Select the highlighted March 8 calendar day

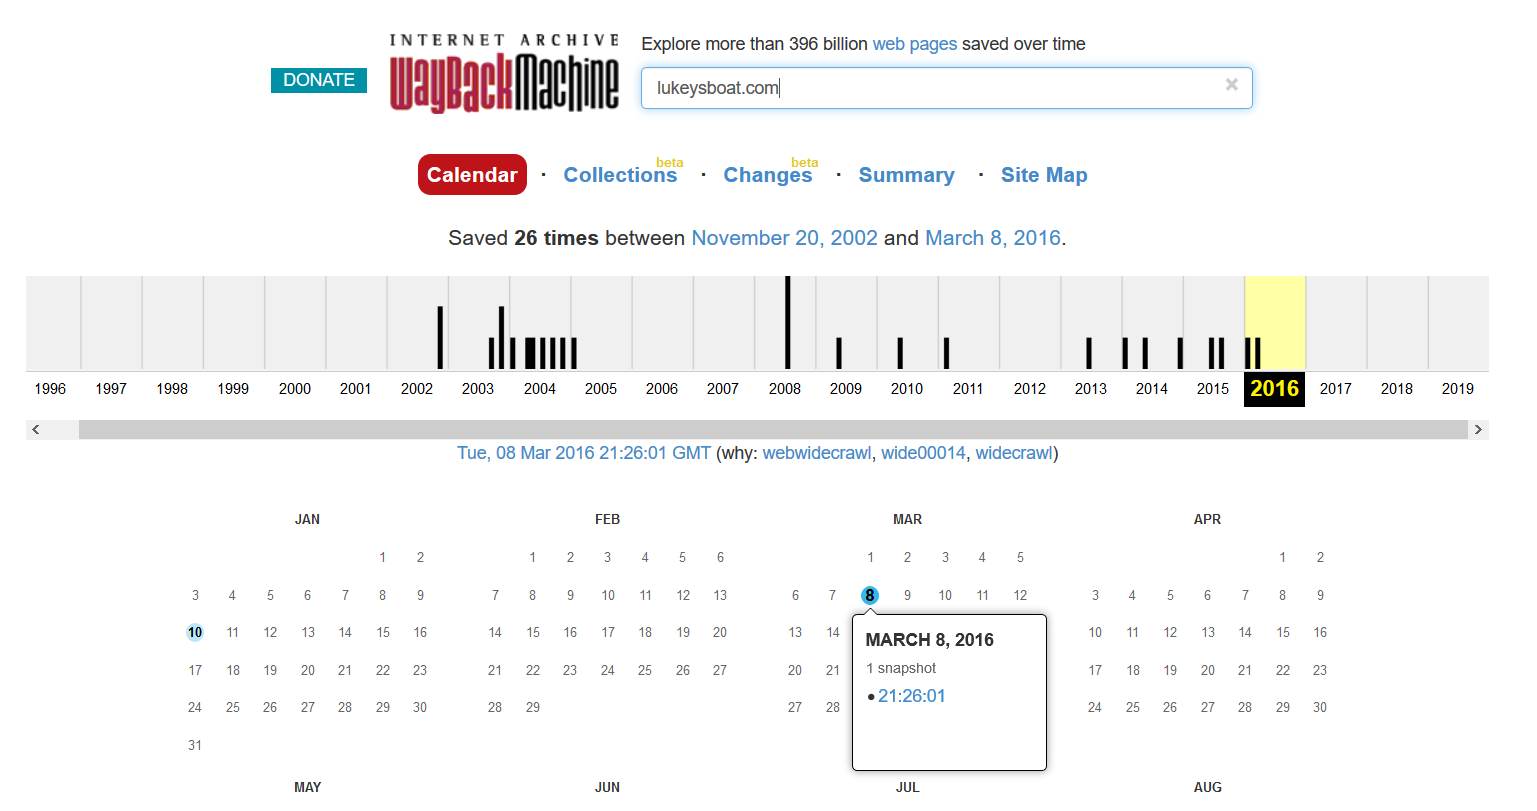point(870,595)
